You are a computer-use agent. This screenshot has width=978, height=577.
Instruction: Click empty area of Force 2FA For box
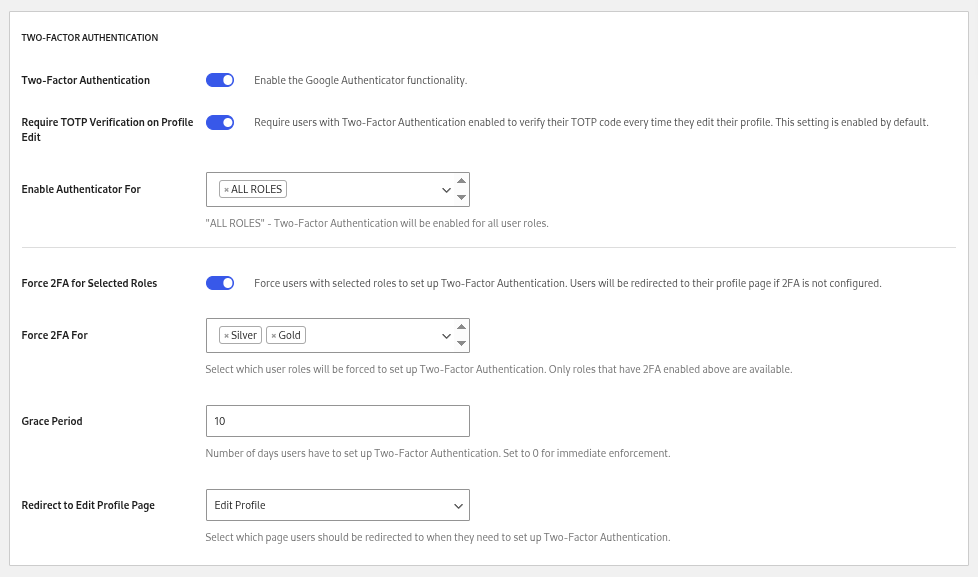click(x=370, y=336)
